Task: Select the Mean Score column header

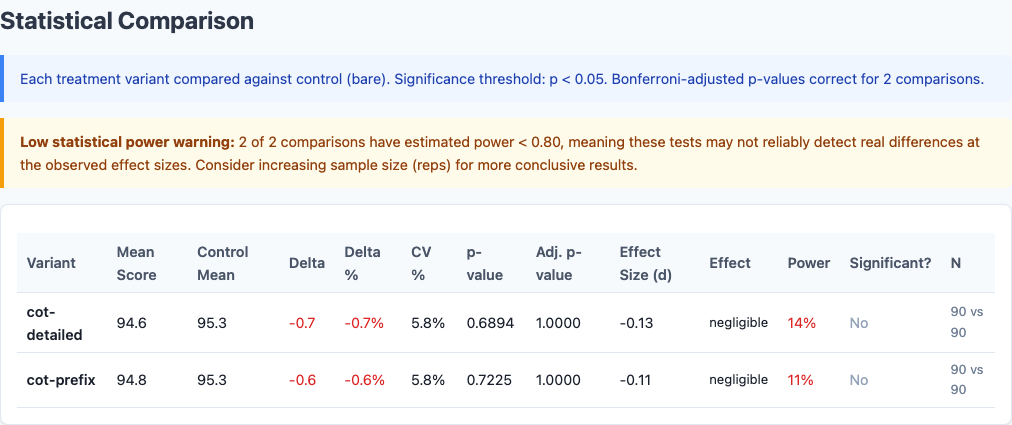Action: pyautogui.click(x=136, y=263)
